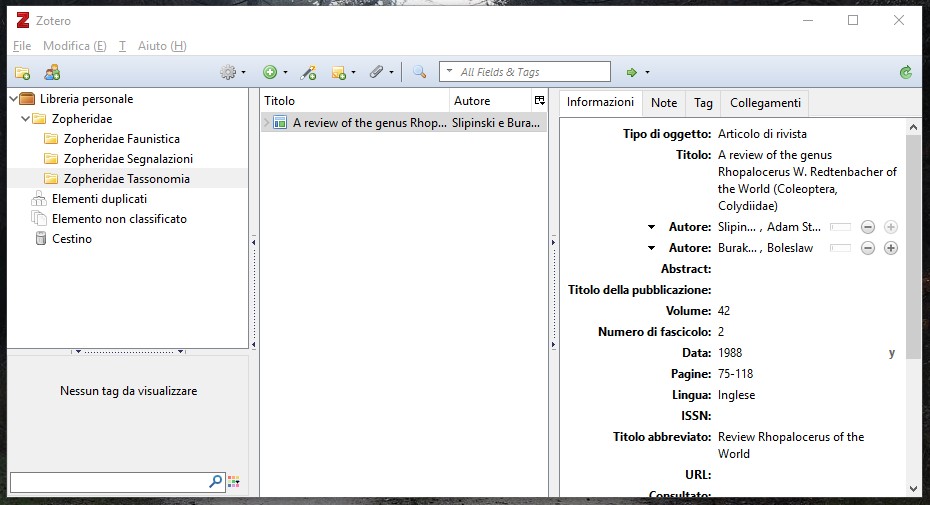Click the New Group icon
Viewport: 930px width, 505px height.
click(x=52, y=72)
